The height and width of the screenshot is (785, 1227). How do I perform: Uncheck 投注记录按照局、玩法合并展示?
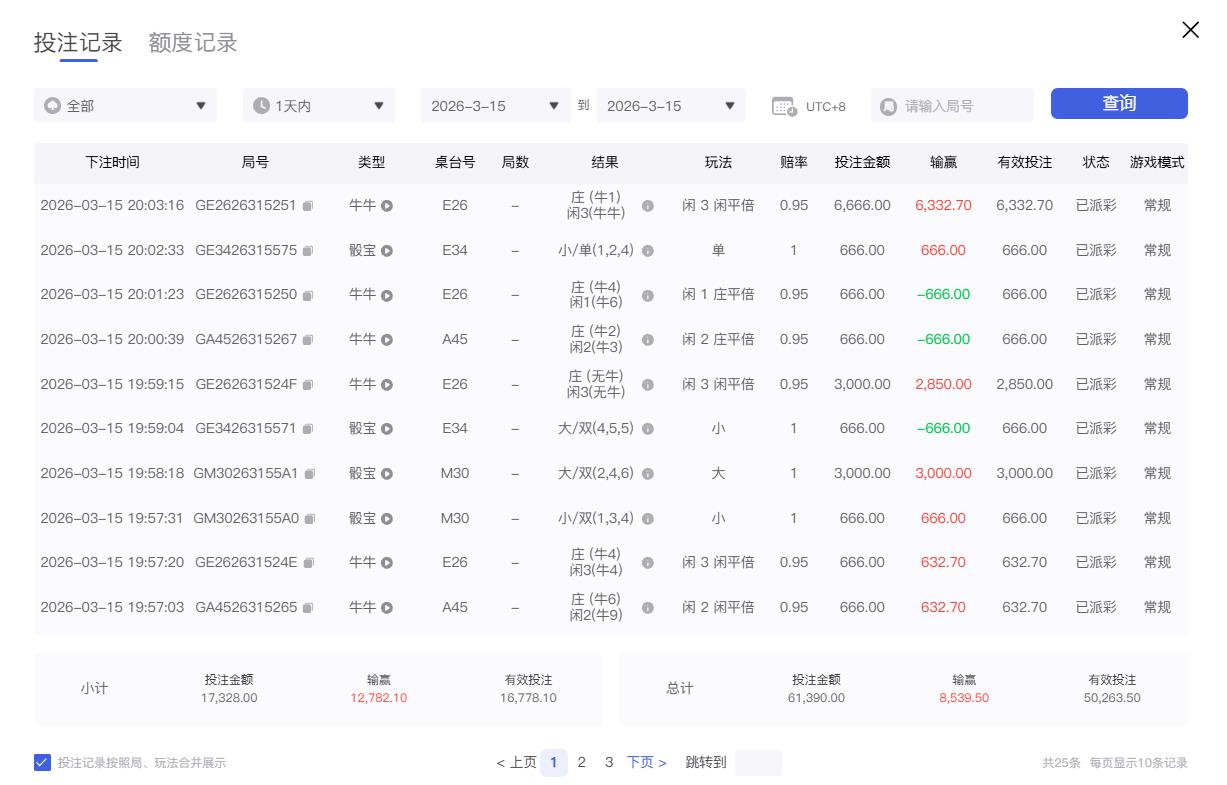[x=42, y=762]
